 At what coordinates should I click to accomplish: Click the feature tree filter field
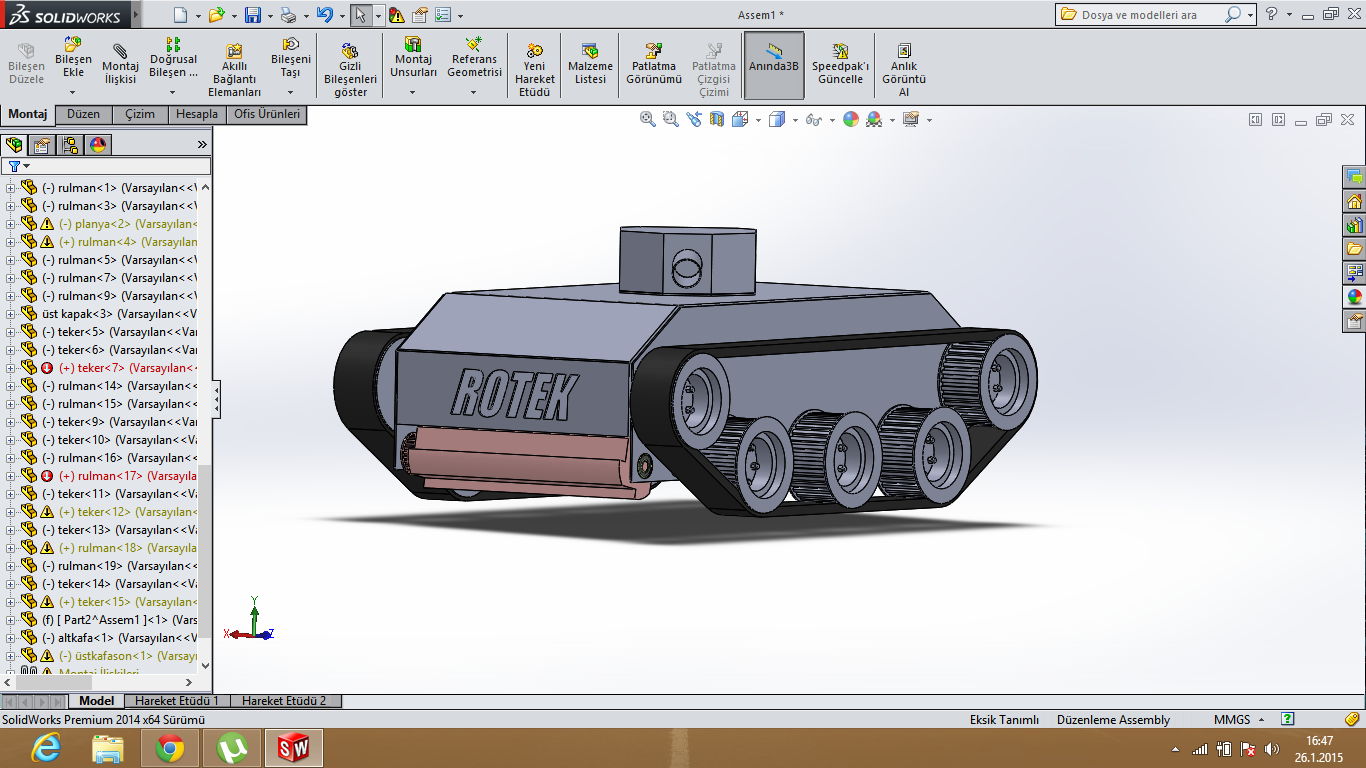pyautogui.click(x=107, y=166)
